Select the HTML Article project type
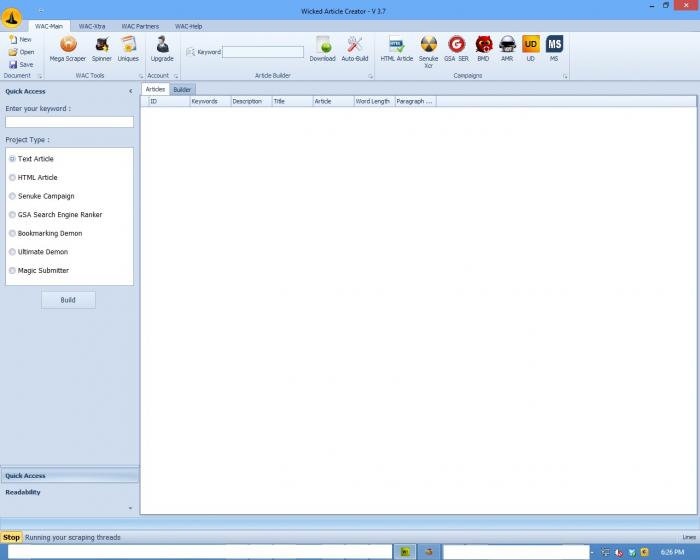 tap(33, 177)
